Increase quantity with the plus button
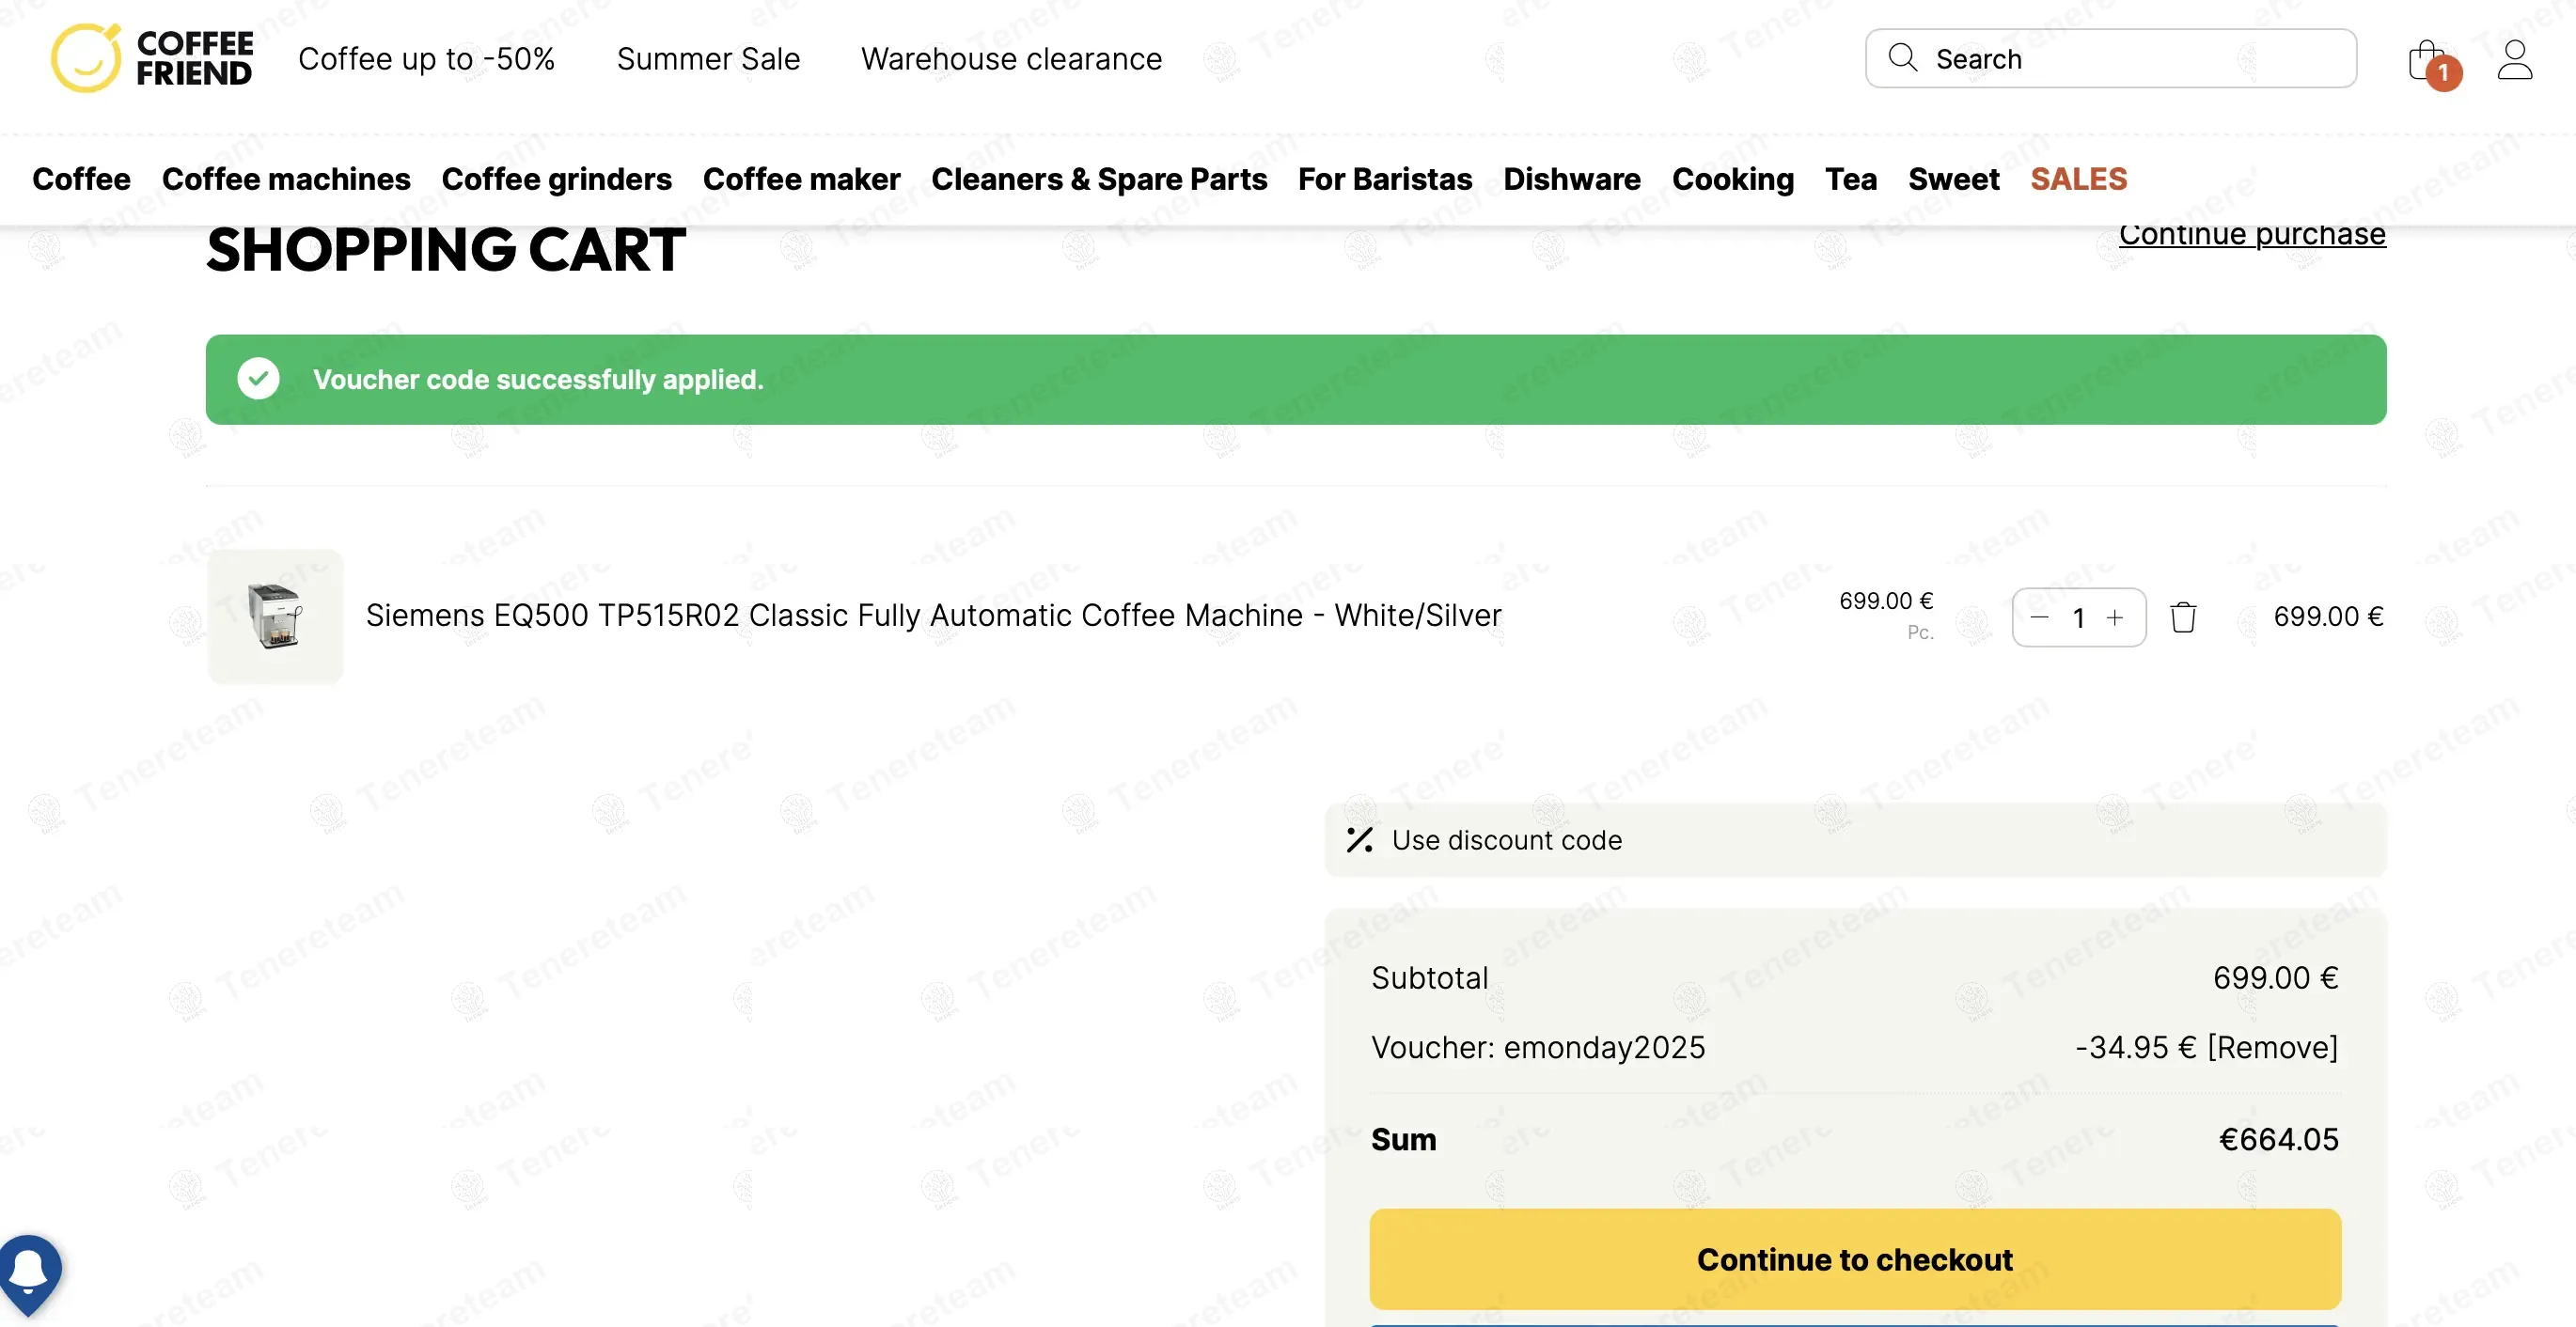Screen dimensions: 2576x1327 point(2115,617)
